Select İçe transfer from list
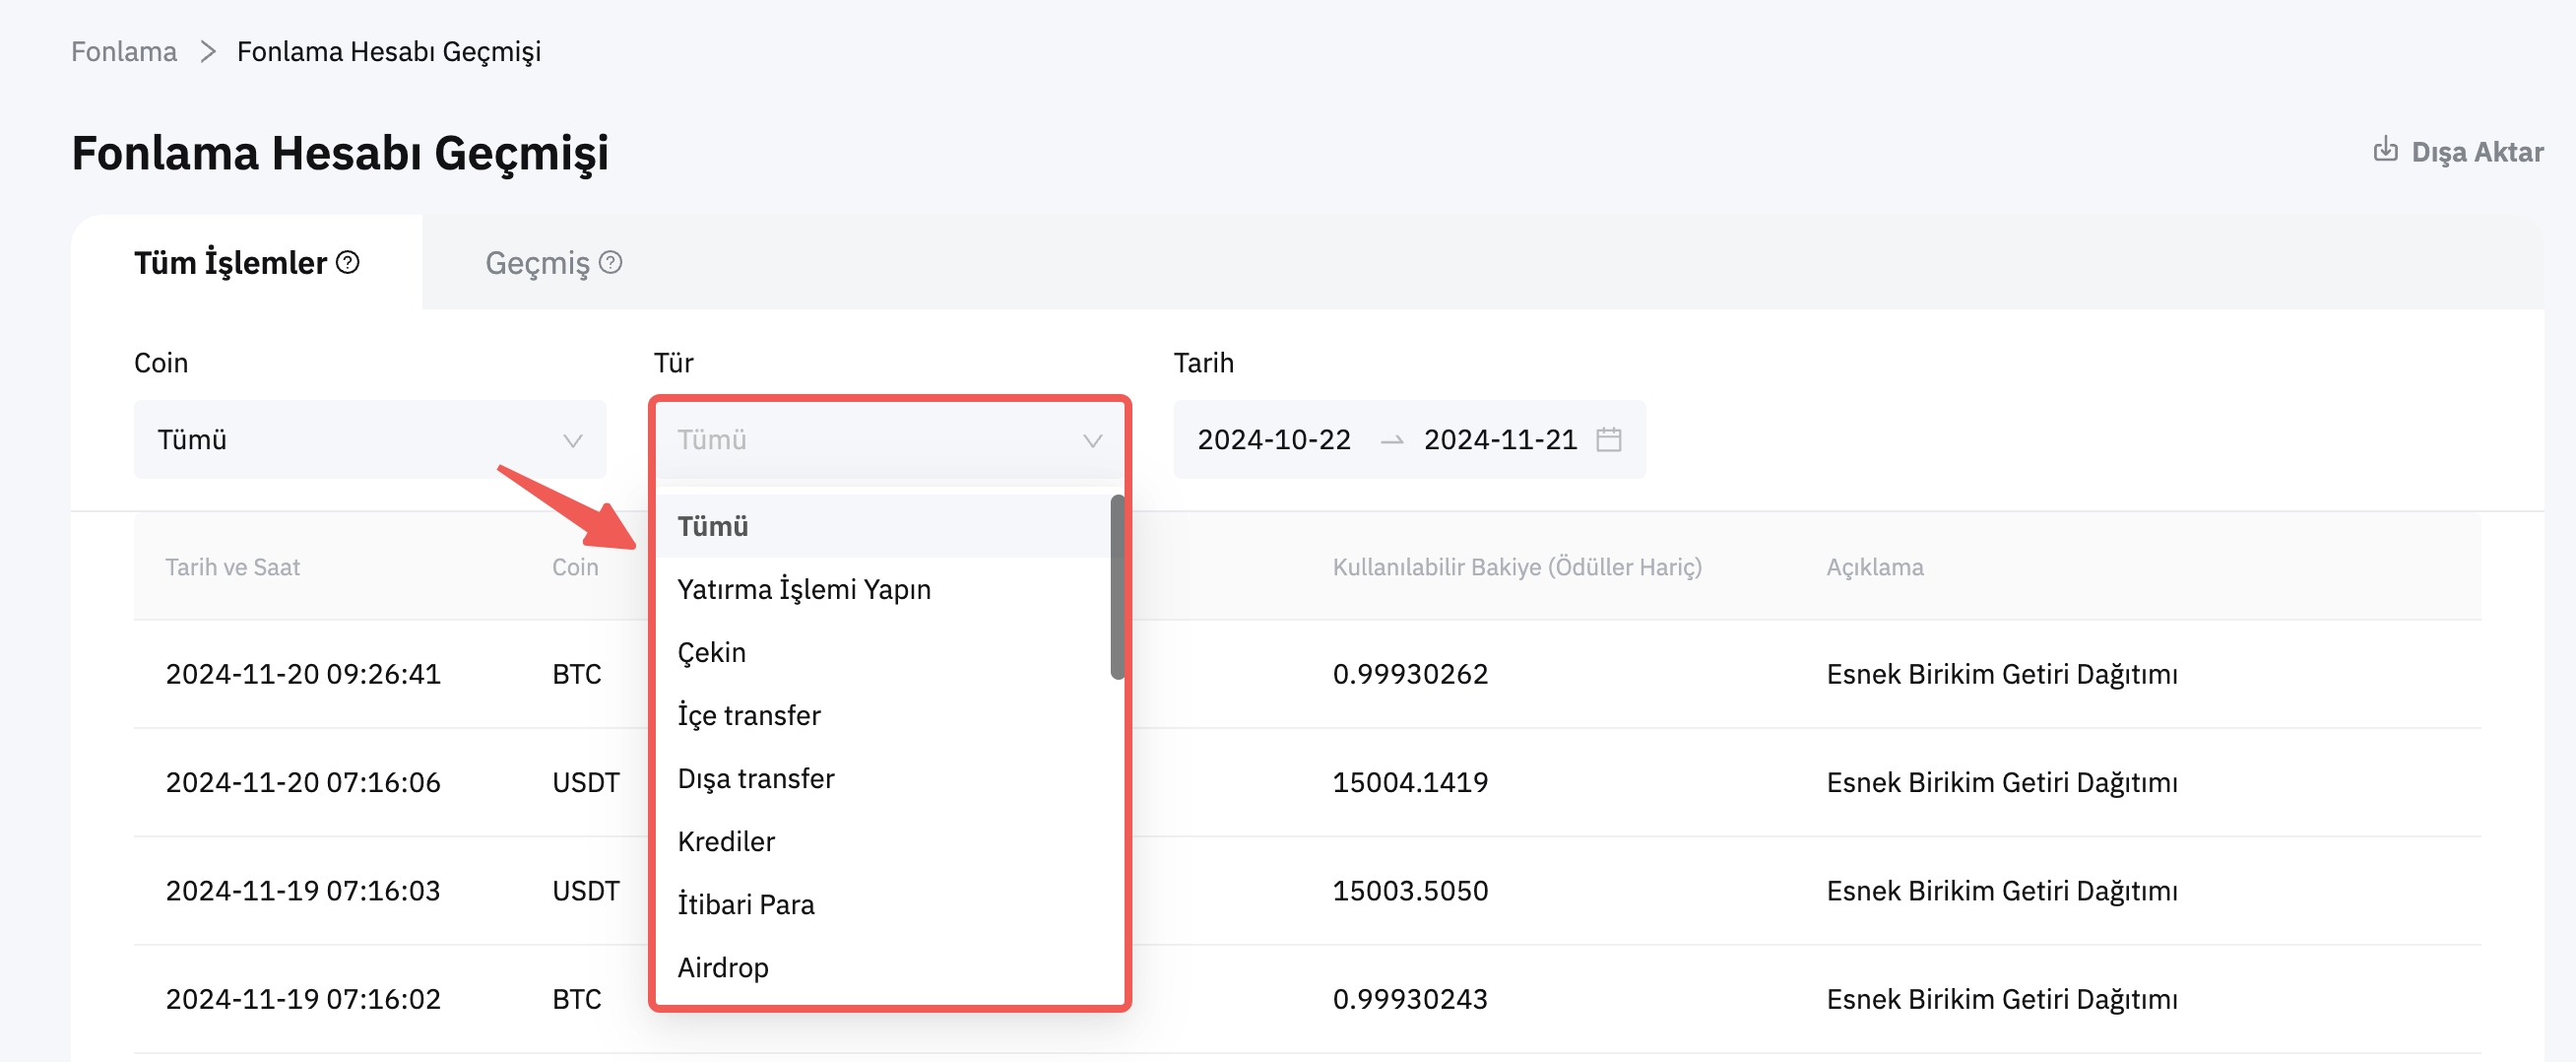2576x1062 pixels. tap(748, 715)
